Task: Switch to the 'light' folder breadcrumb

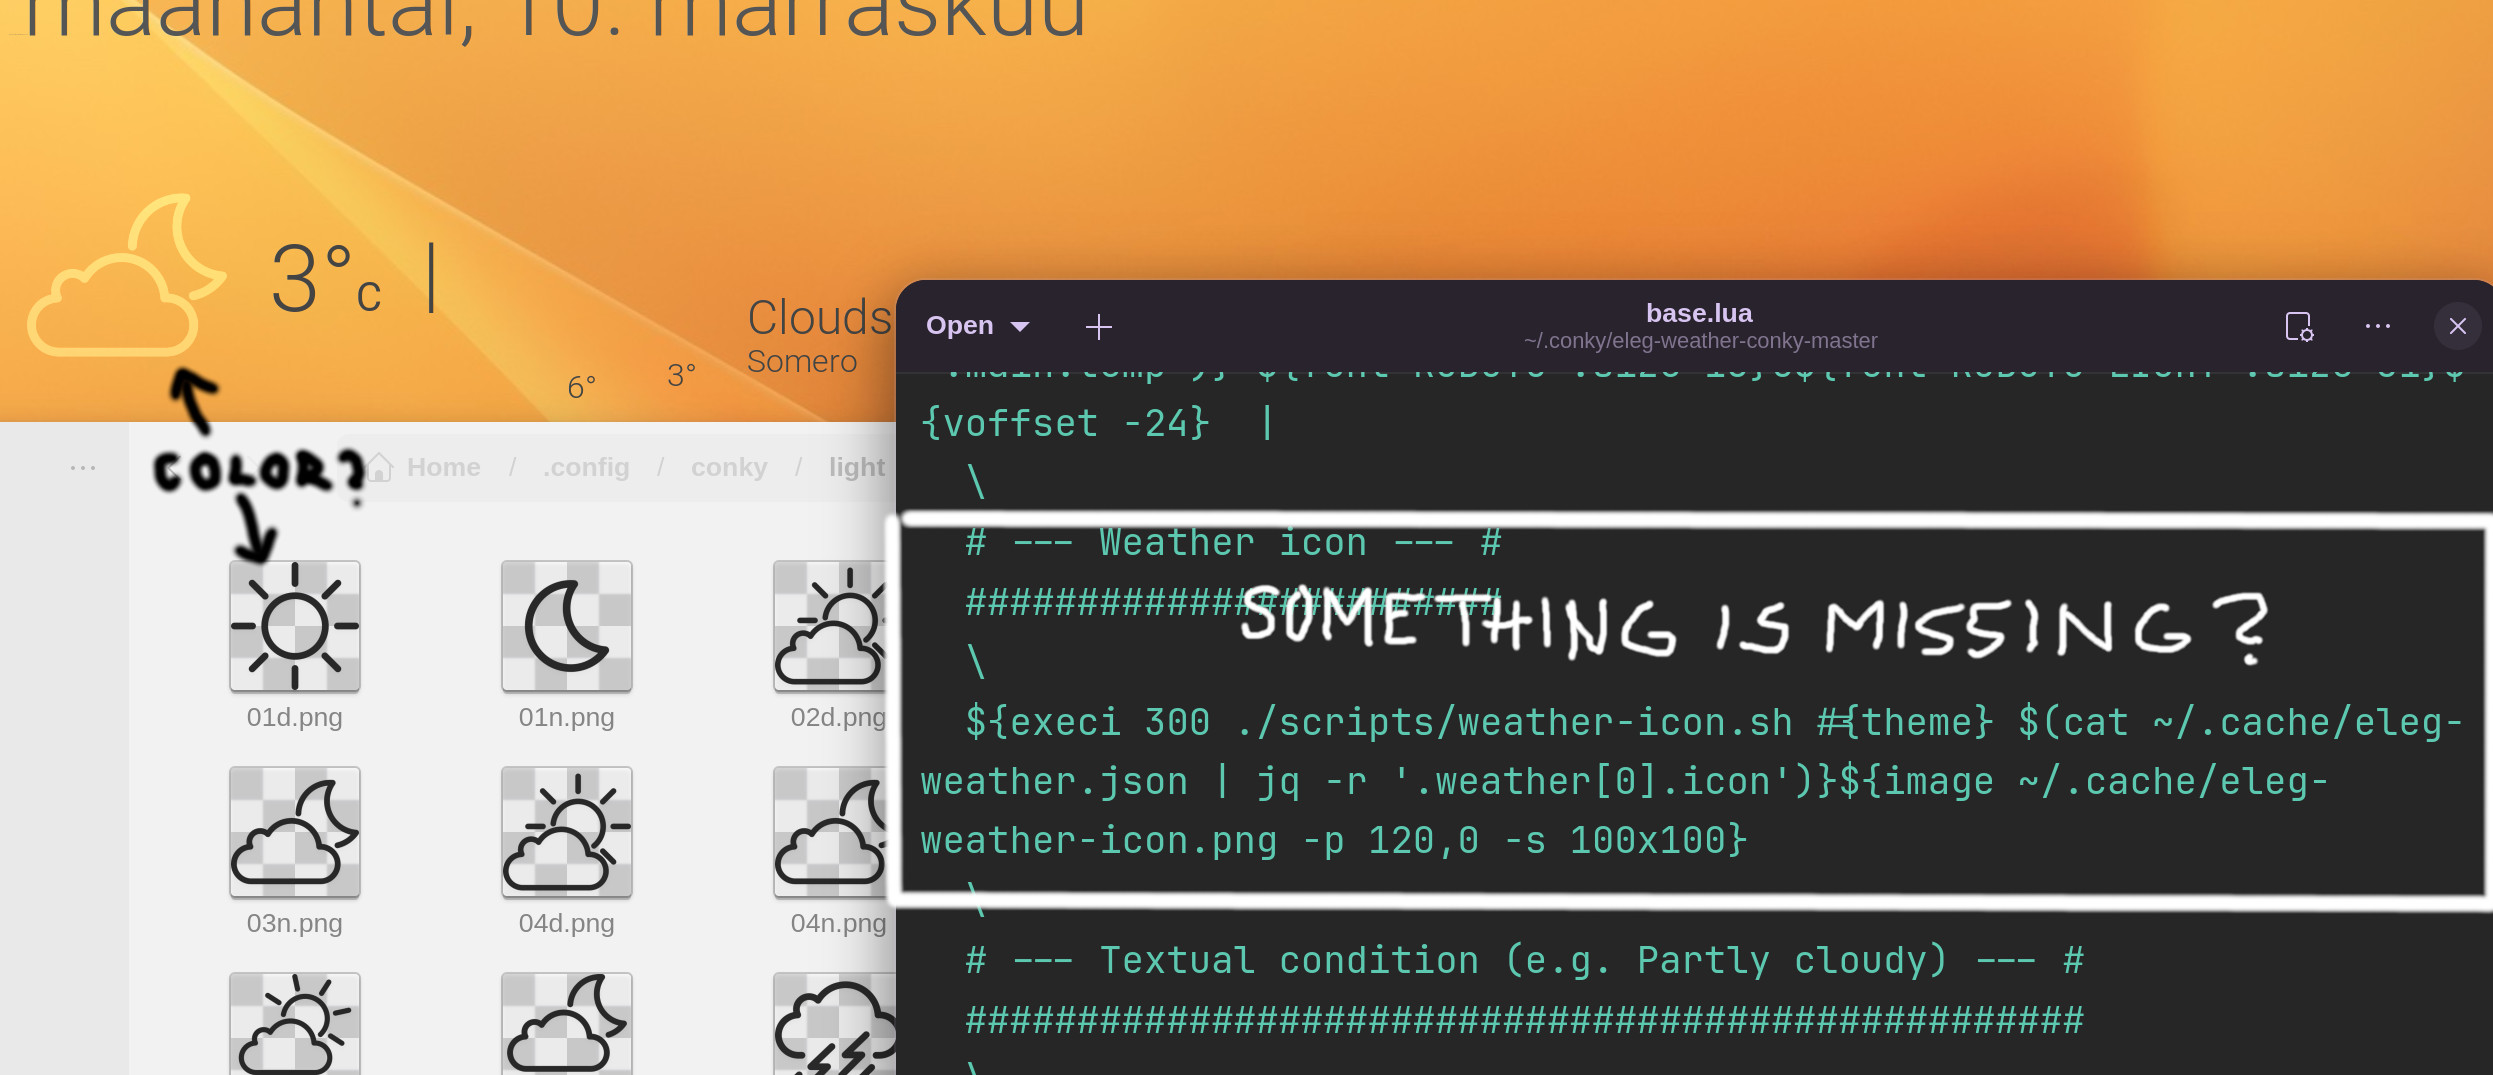Action: (855, 466)
